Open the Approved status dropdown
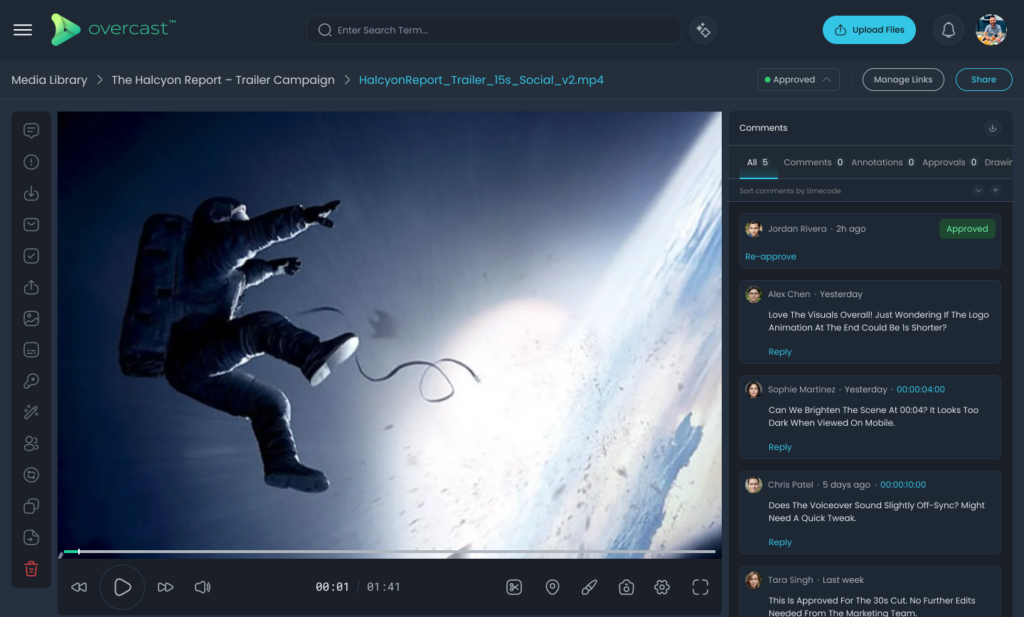1024x617 pixels. pos(797,79)
